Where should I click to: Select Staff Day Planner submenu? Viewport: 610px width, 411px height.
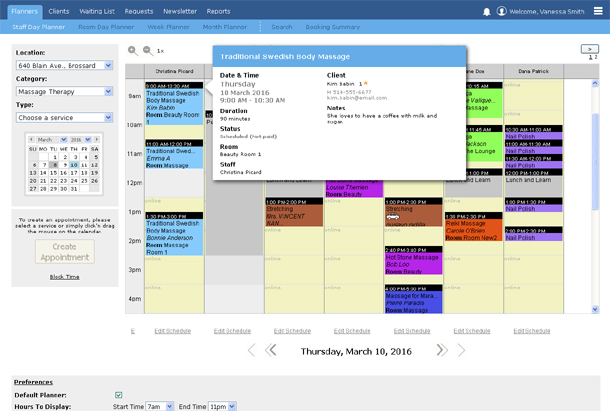pos(39,27)
